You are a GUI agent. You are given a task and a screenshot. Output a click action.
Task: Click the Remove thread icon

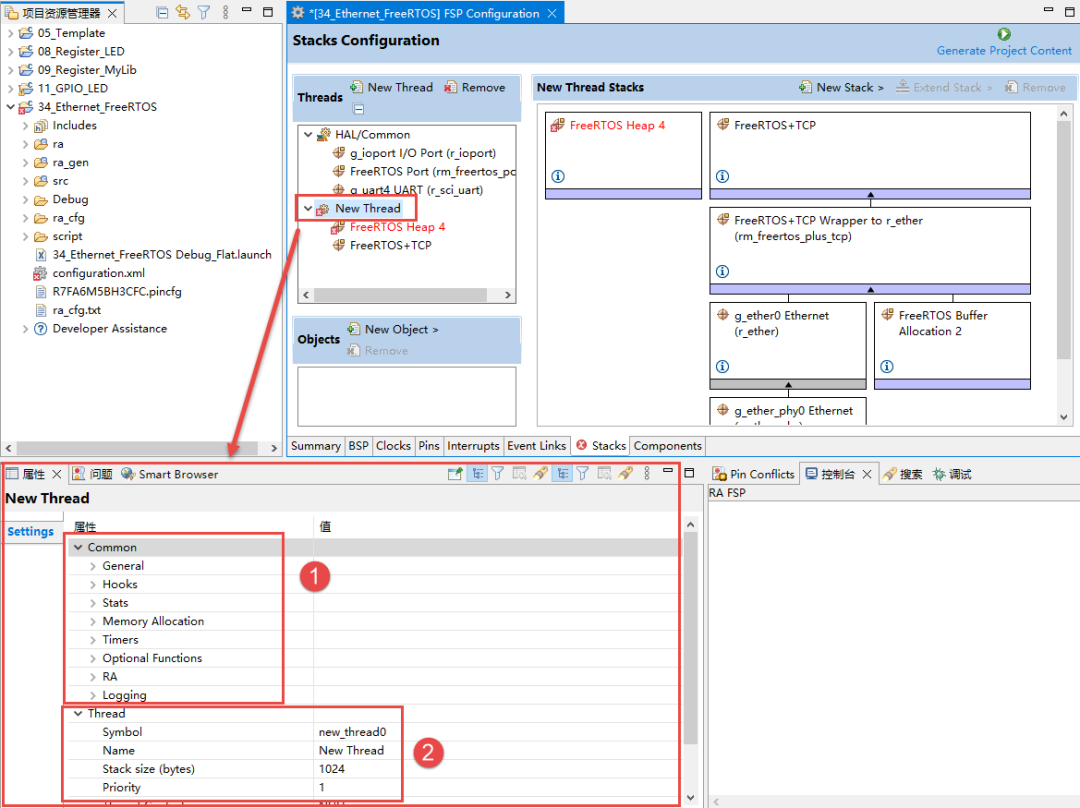coord(450,87)
